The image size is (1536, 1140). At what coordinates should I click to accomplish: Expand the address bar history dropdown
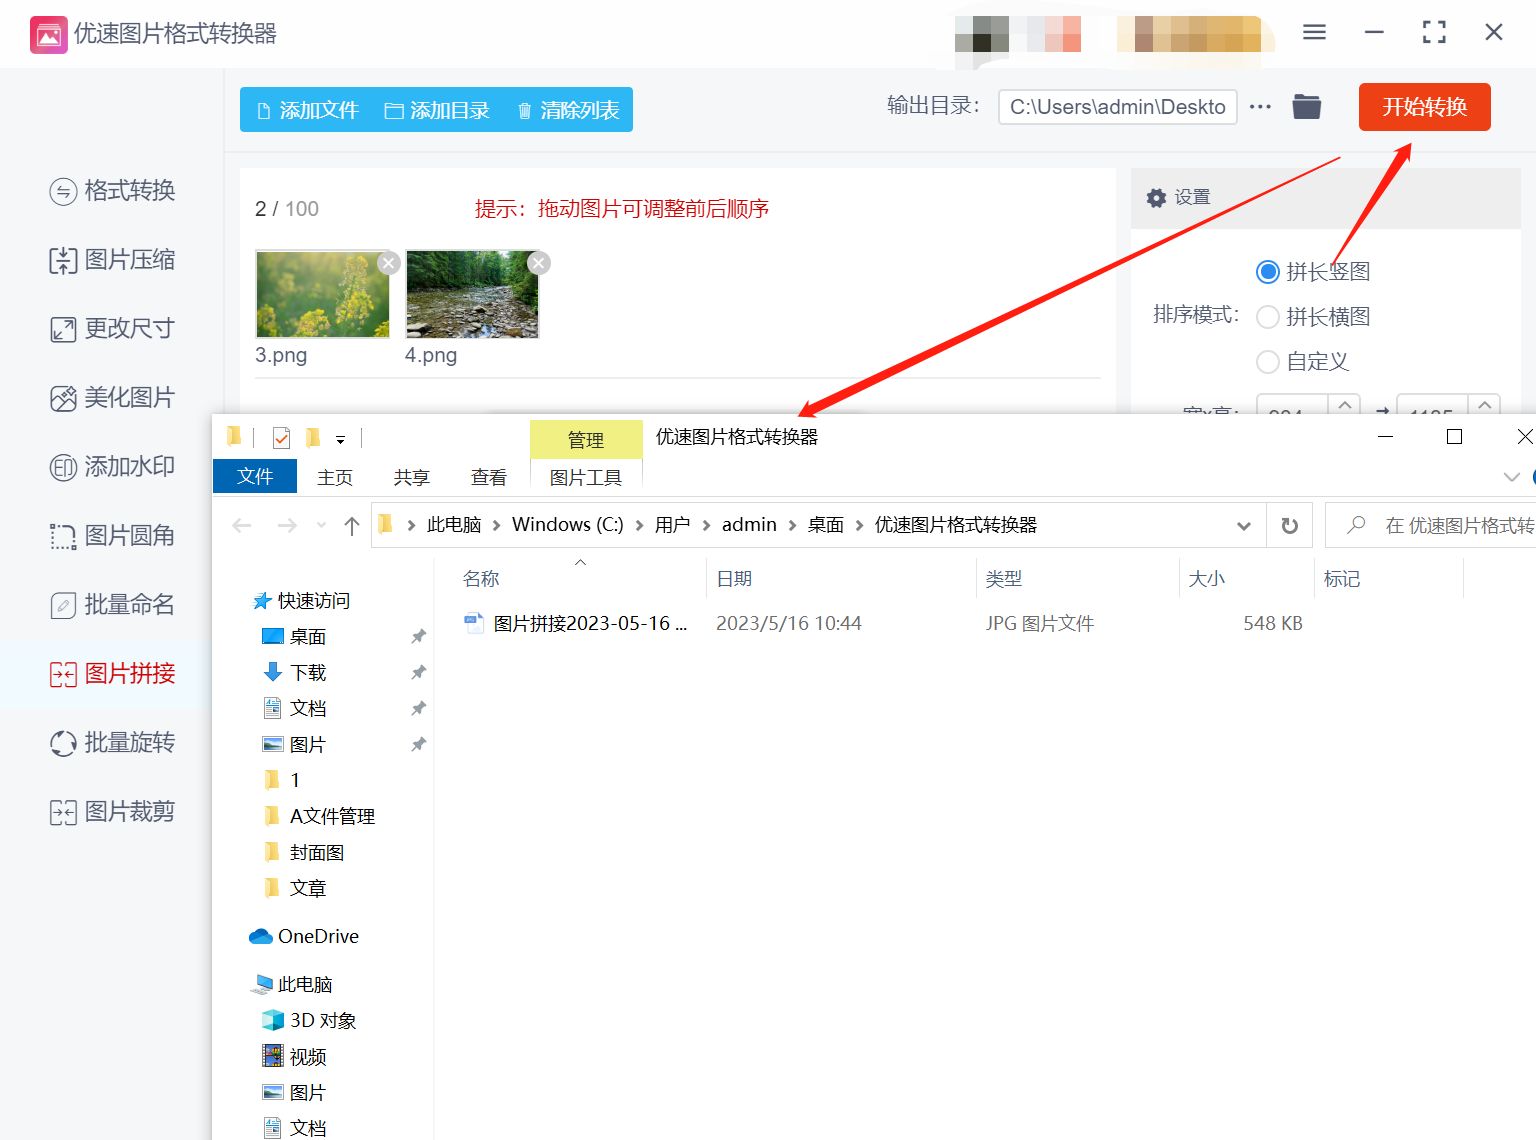1244,526
